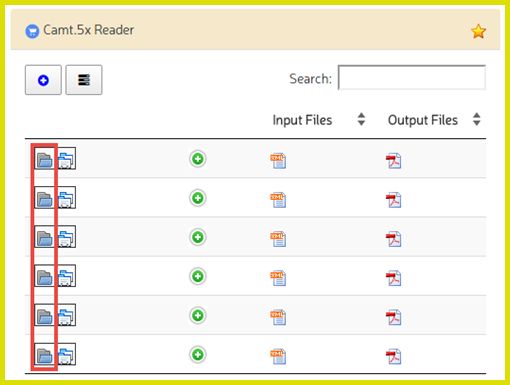Sort by the Input Files column arrows

pyautogui.click(x=361, y=119)
